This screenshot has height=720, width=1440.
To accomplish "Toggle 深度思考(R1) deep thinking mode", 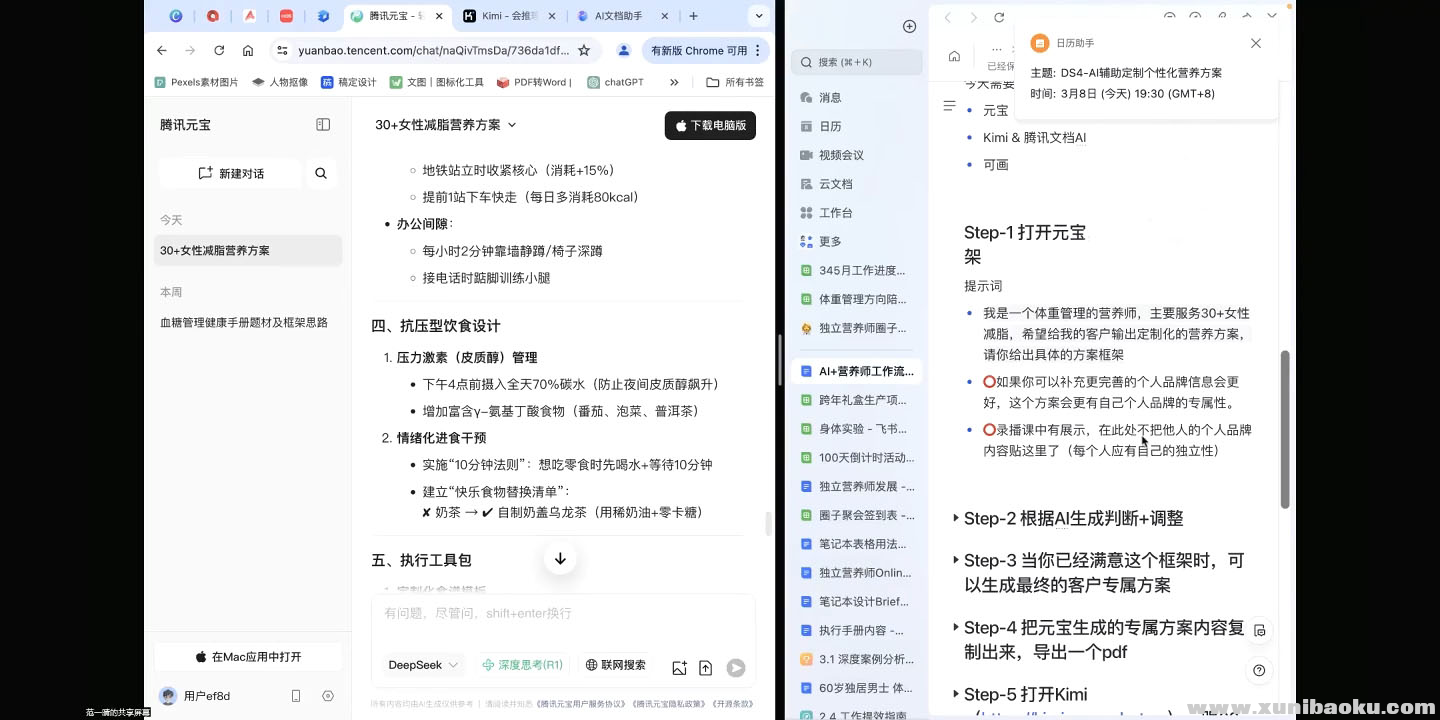I will (522, 665).
